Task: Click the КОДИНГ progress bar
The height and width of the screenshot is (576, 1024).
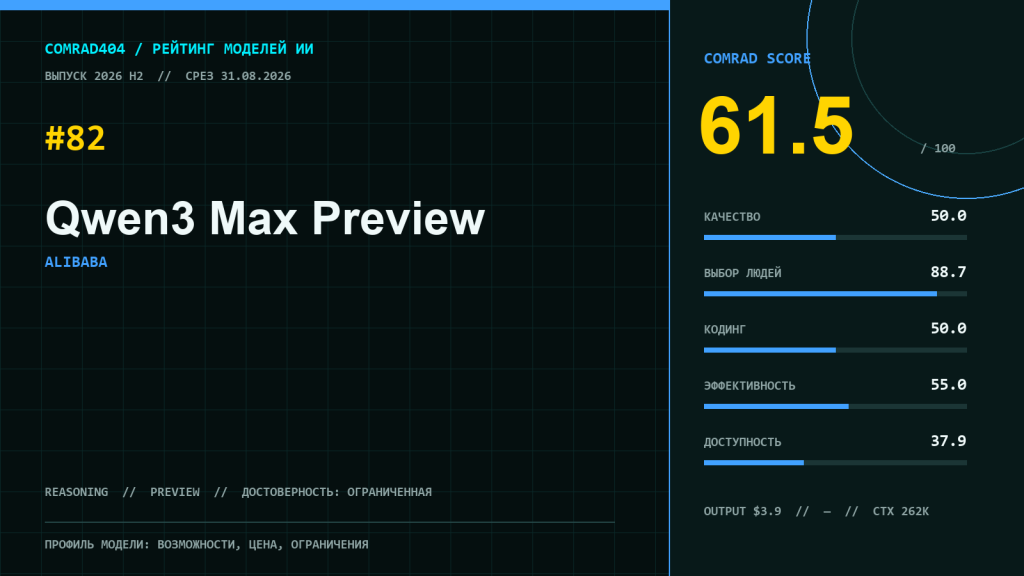Action: [x=835, y=350]
